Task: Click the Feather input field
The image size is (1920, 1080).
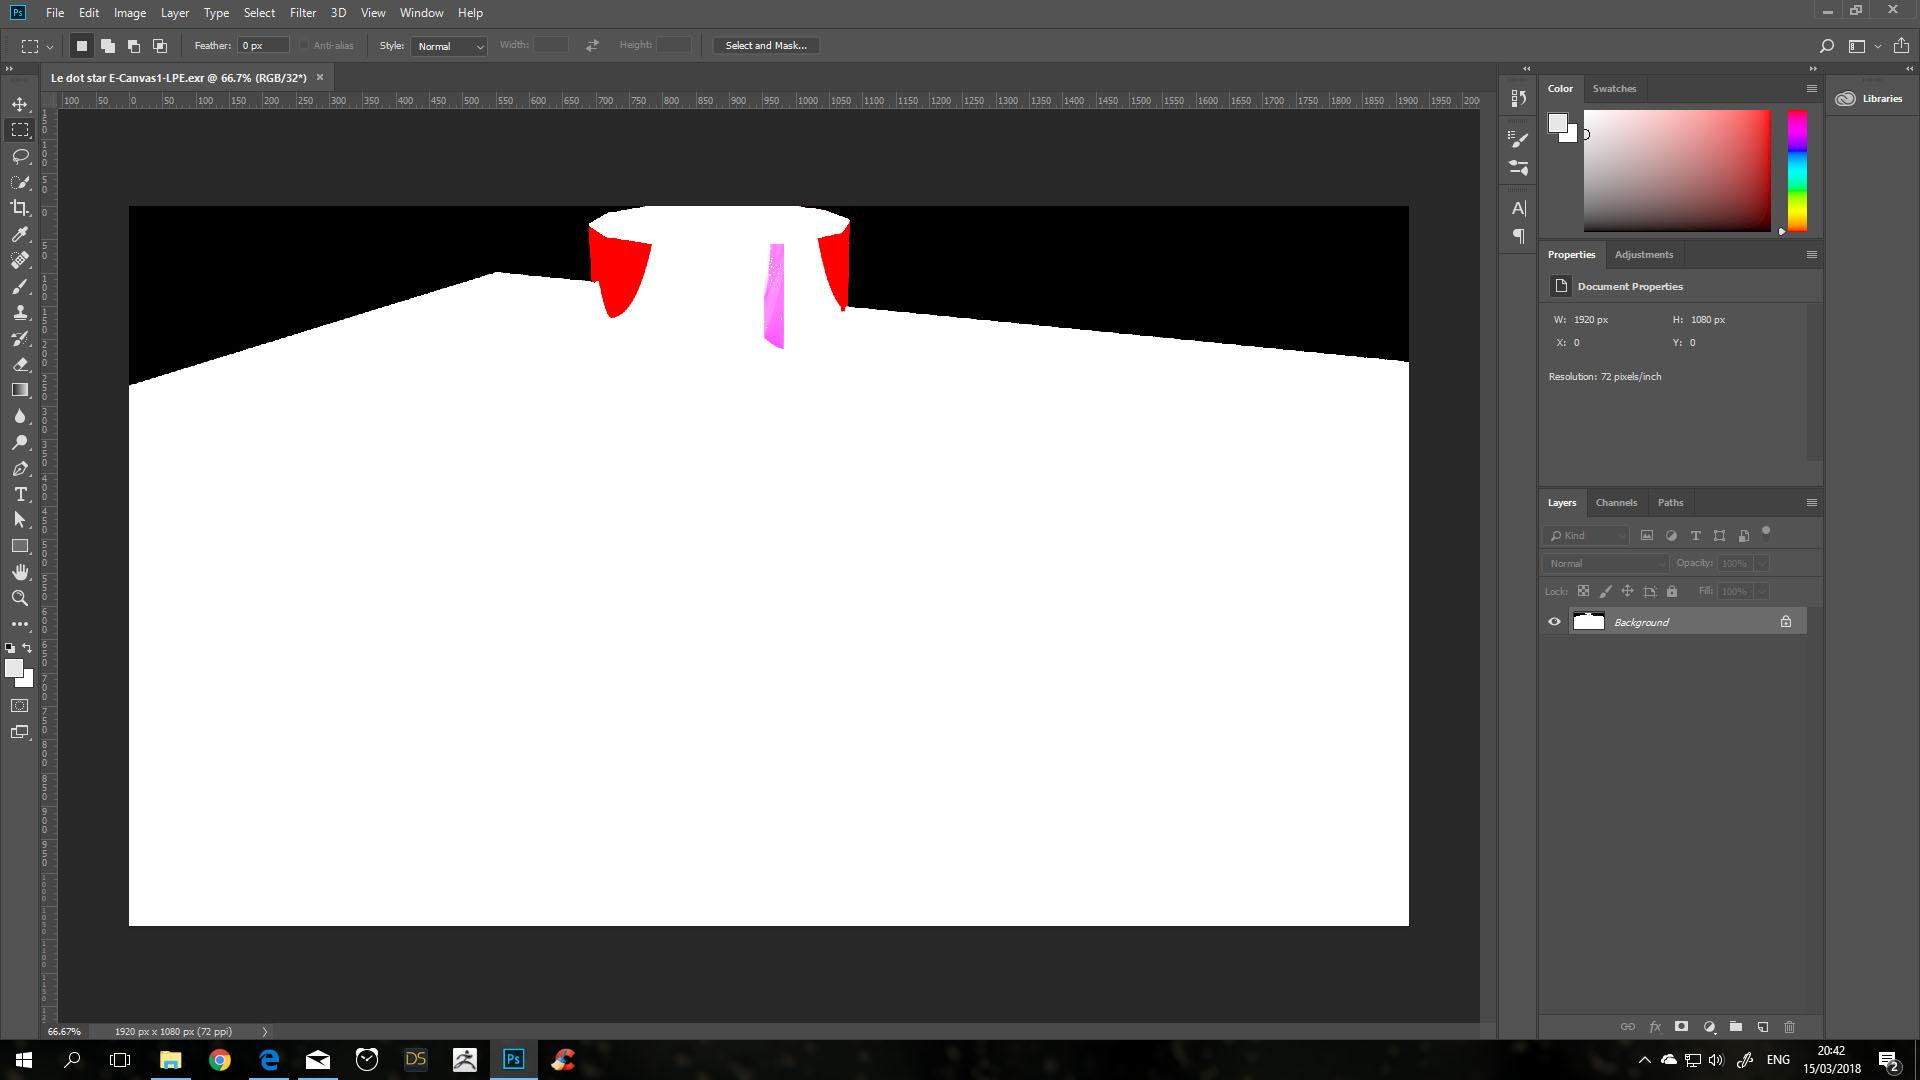Action: tap(263, 46)
